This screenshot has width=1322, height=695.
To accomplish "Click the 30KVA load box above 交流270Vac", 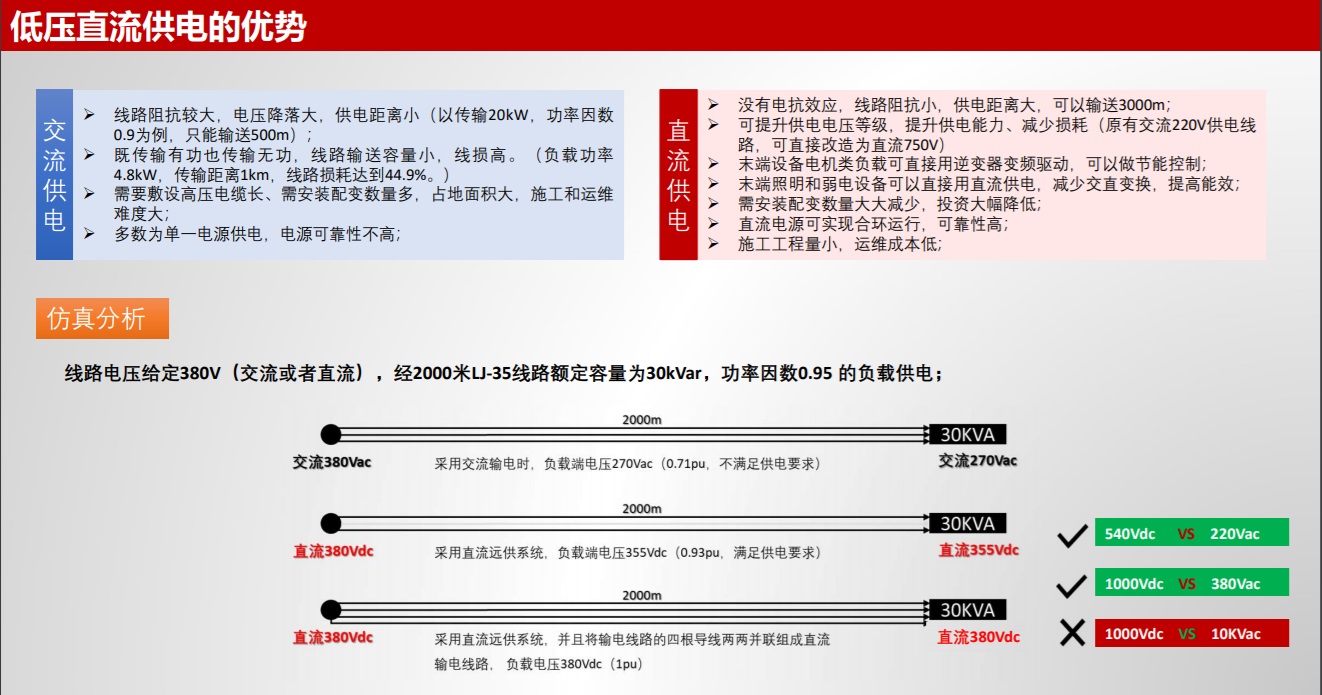I will [967, 434].
